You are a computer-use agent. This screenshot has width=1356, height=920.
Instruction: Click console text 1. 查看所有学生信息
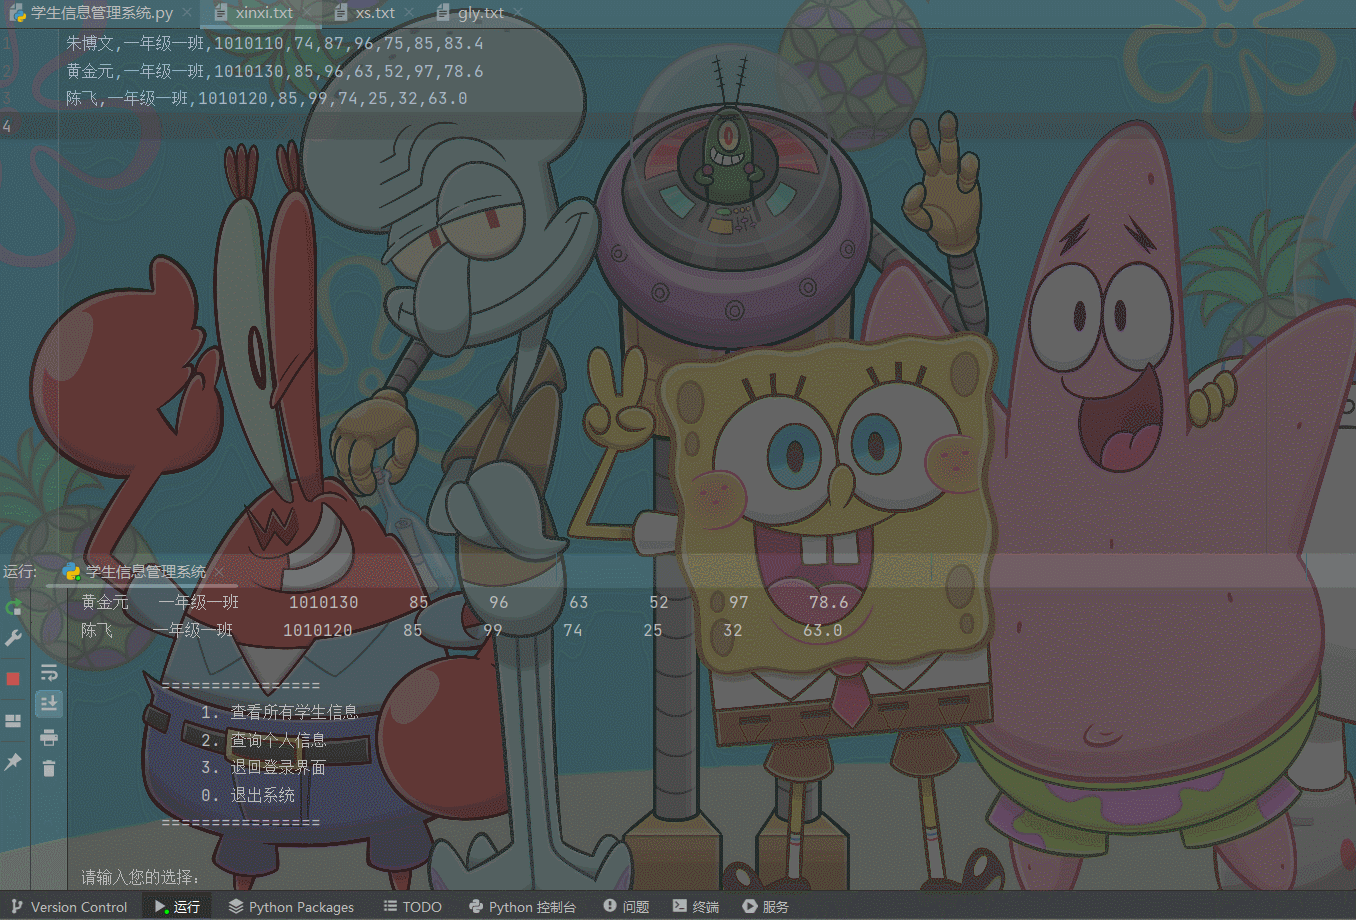tap(279, 712)
